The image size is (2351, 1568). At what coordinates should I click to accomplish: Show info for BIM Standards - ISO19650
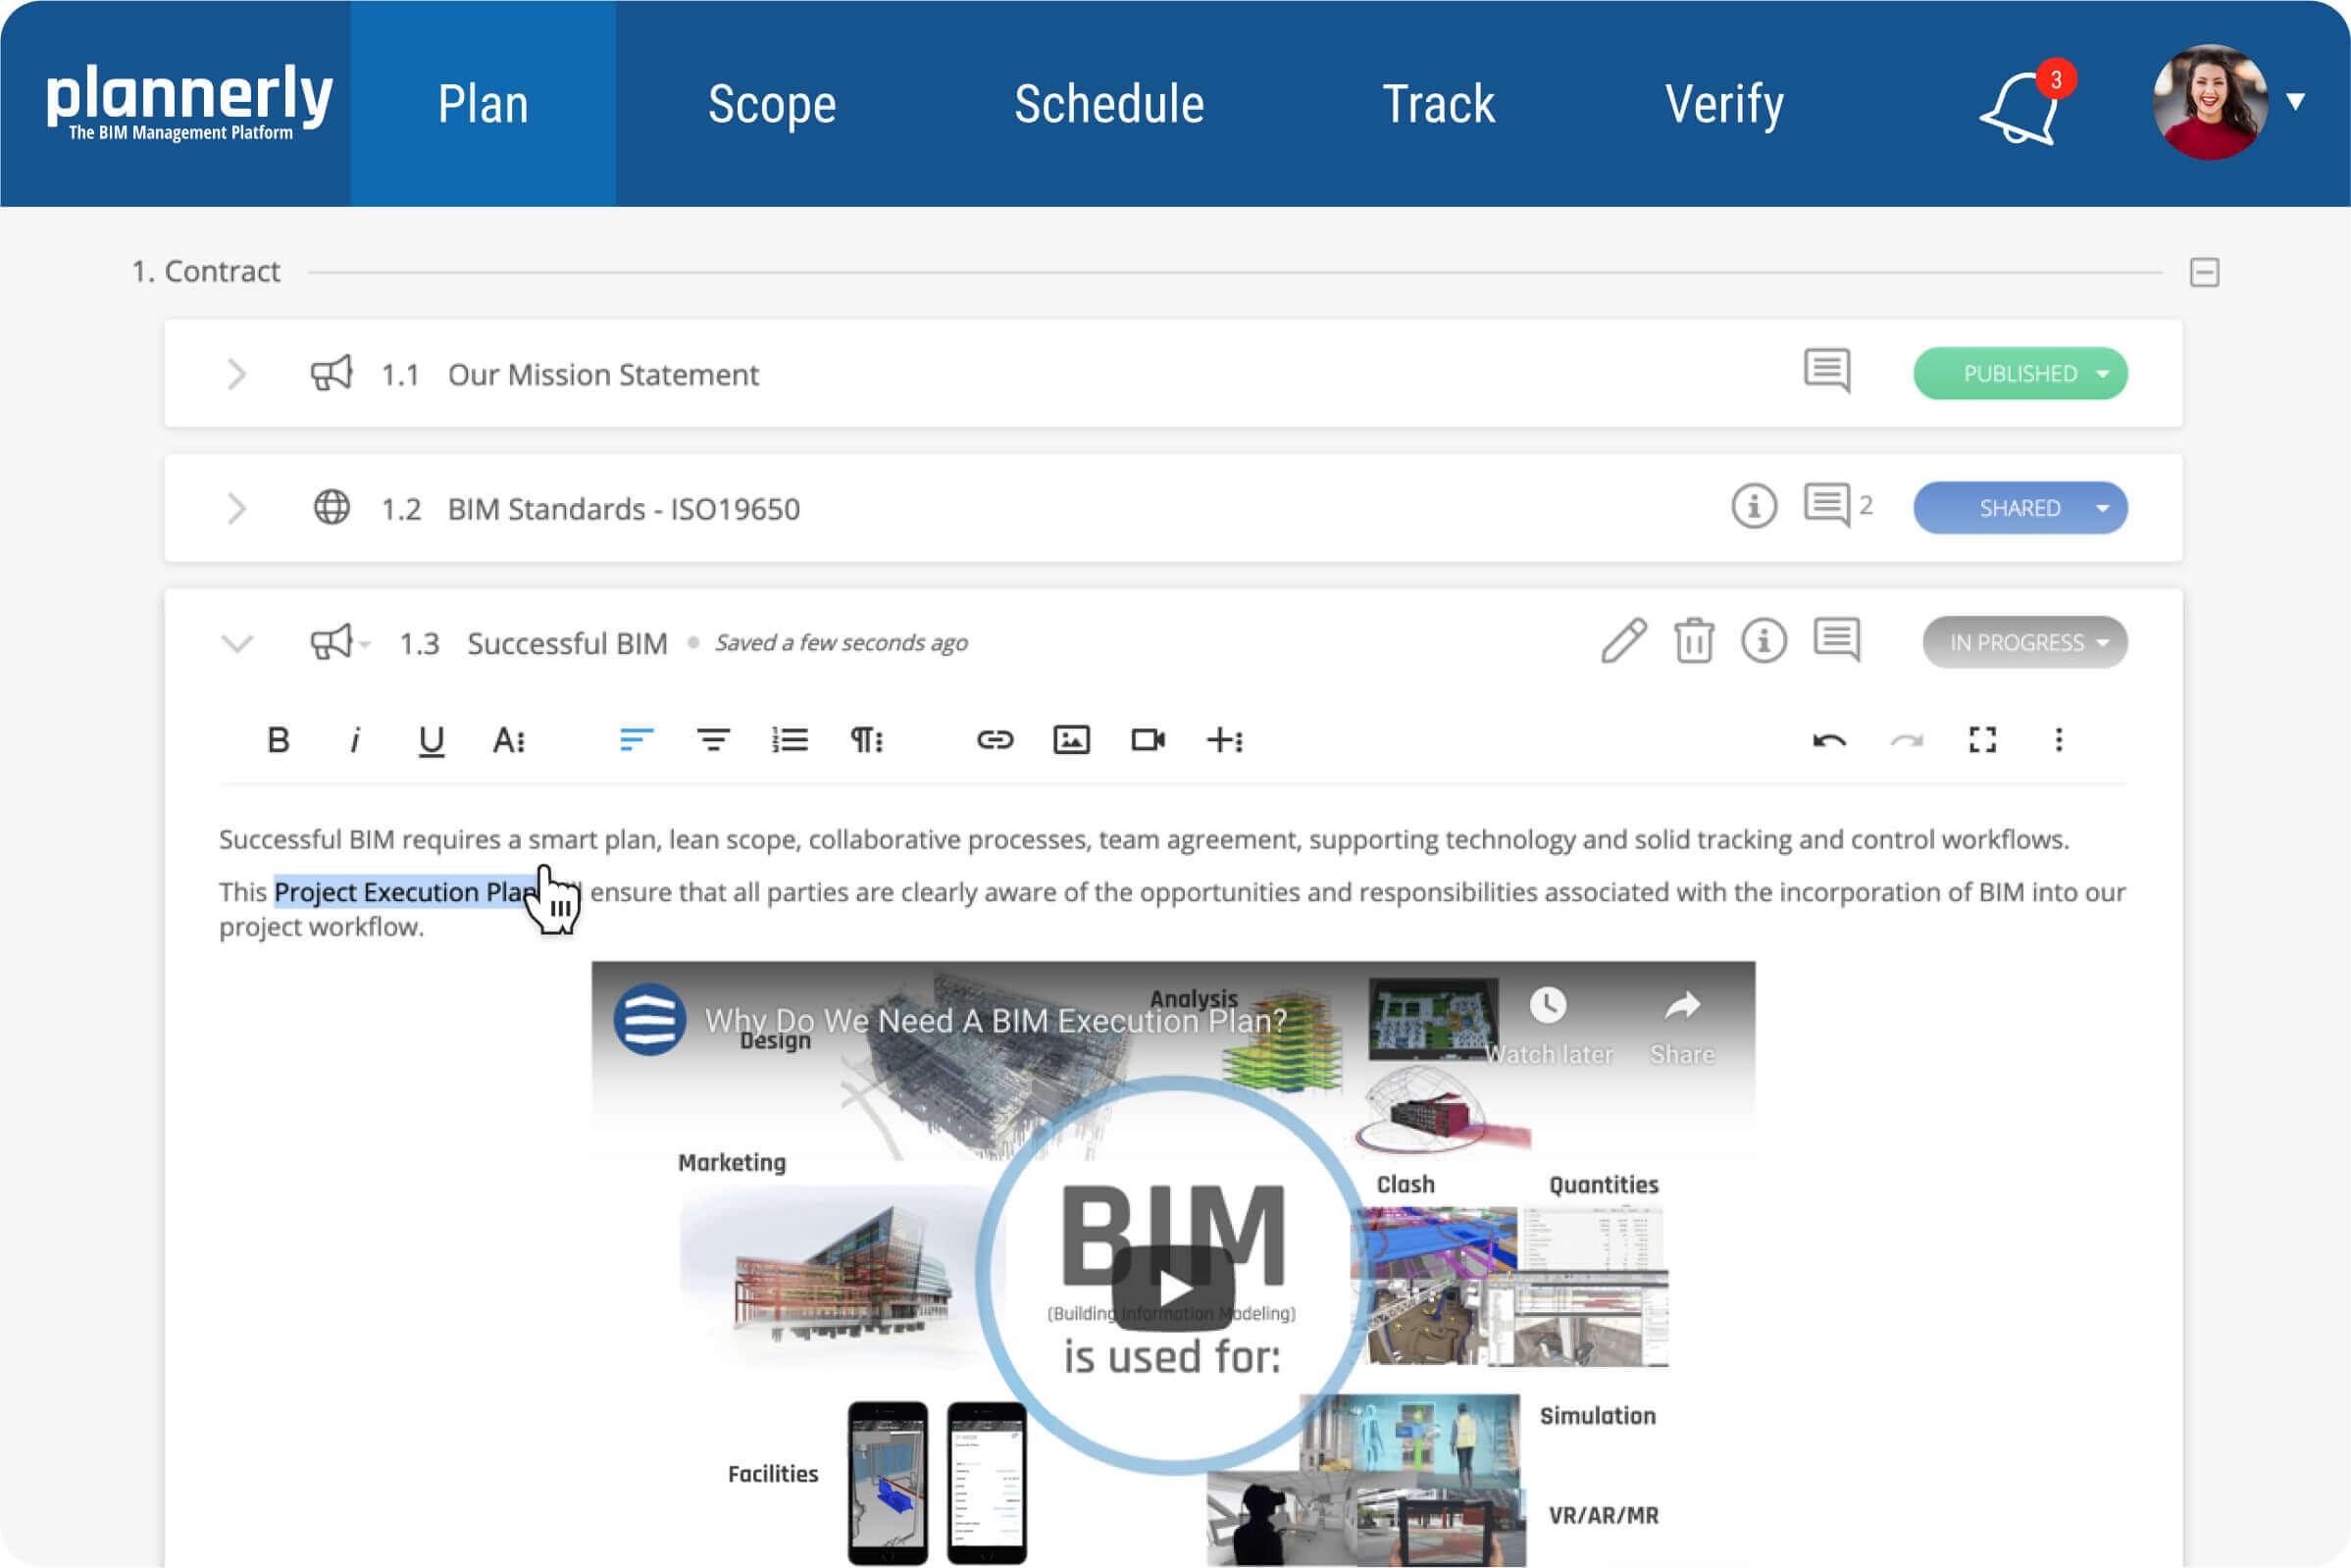tap(1754, 507)
